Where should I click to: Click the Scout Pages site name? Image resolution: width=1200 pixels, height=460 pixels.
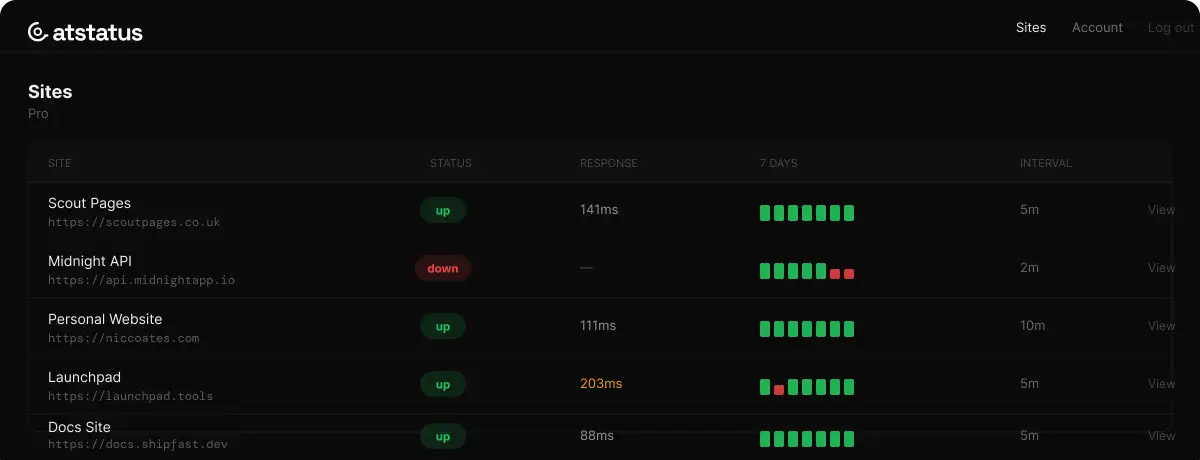pos(89,203)
